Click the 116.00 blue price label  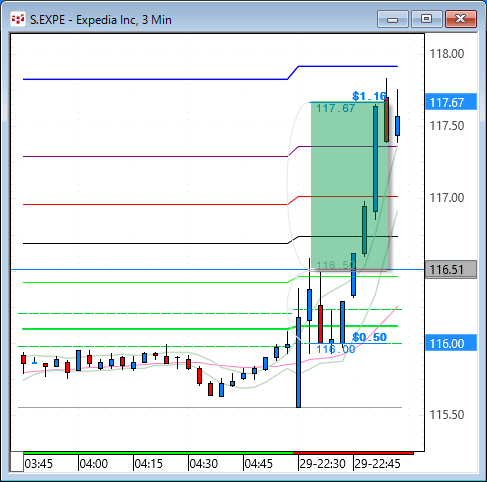click(451, 343)
